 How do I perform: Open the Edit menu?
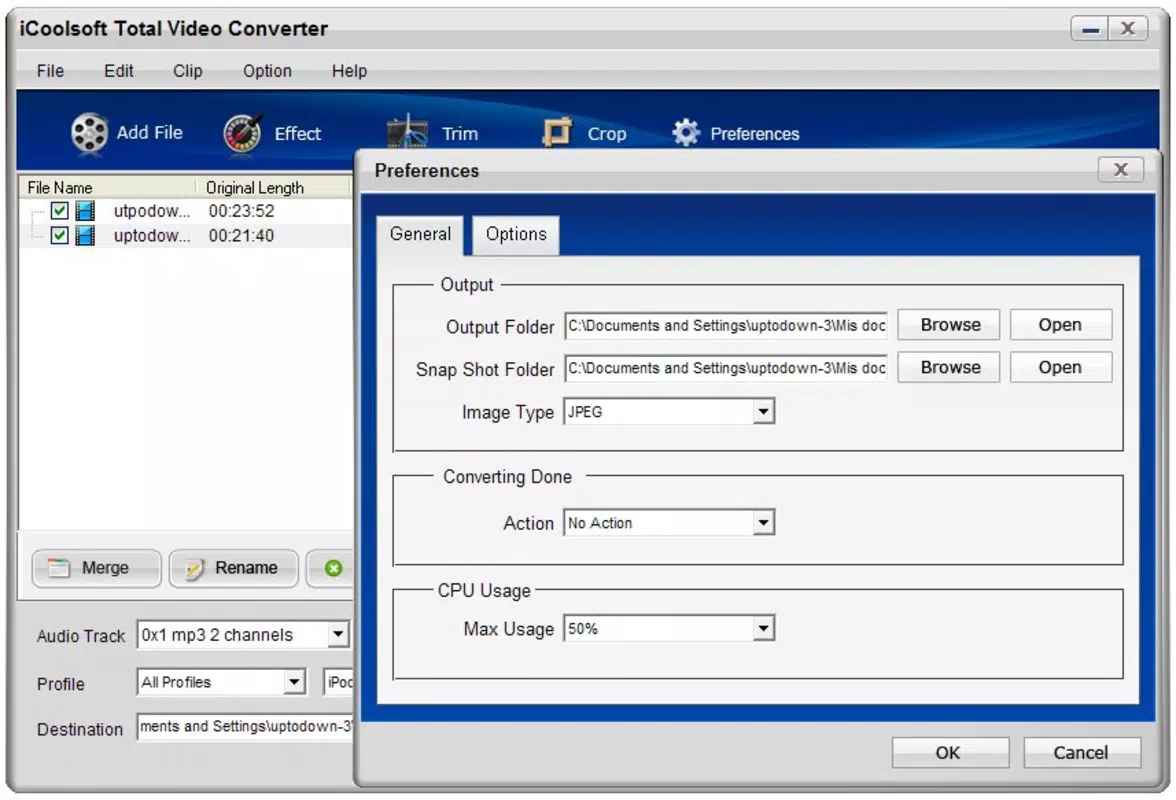(x=118, y=70)
